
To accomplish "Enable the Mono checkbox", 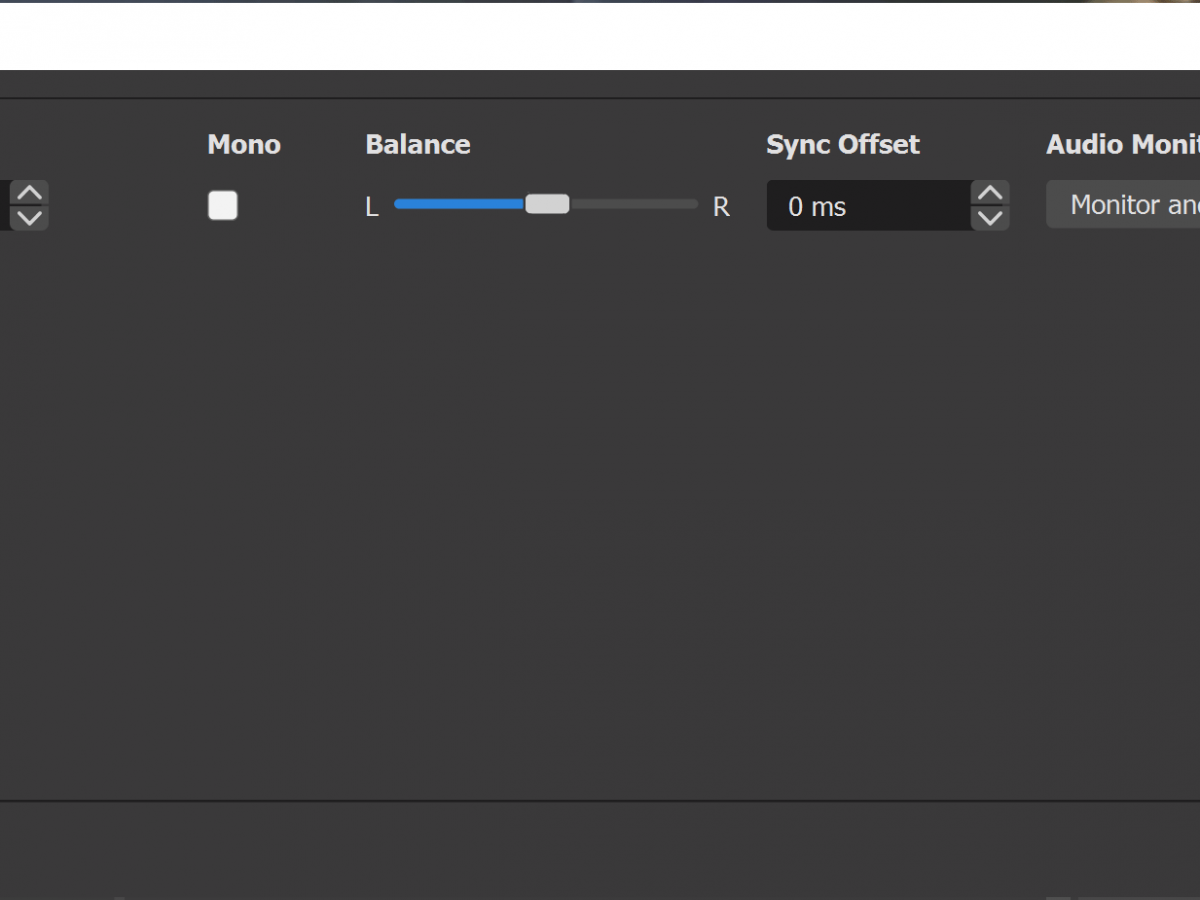I will tap(222, 205).
